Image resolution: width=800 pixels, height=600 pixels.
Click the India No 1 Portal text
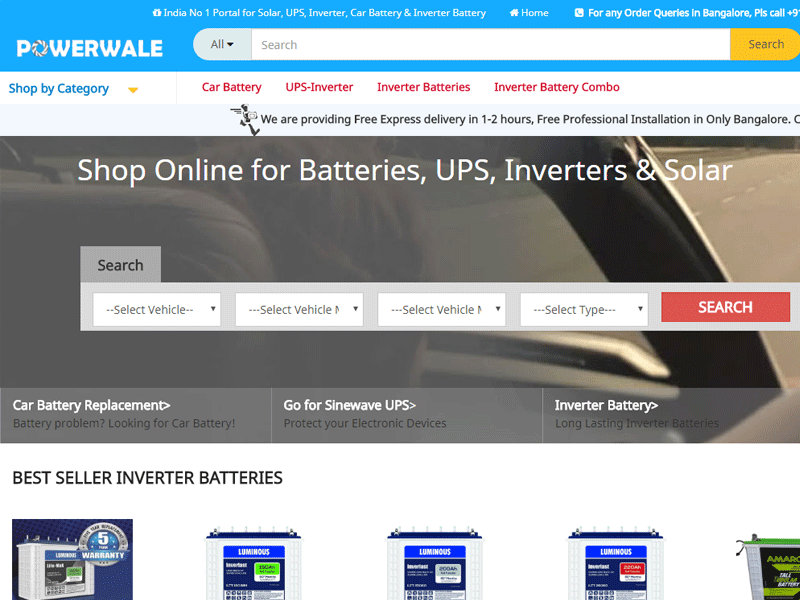(x=324, y=13)
